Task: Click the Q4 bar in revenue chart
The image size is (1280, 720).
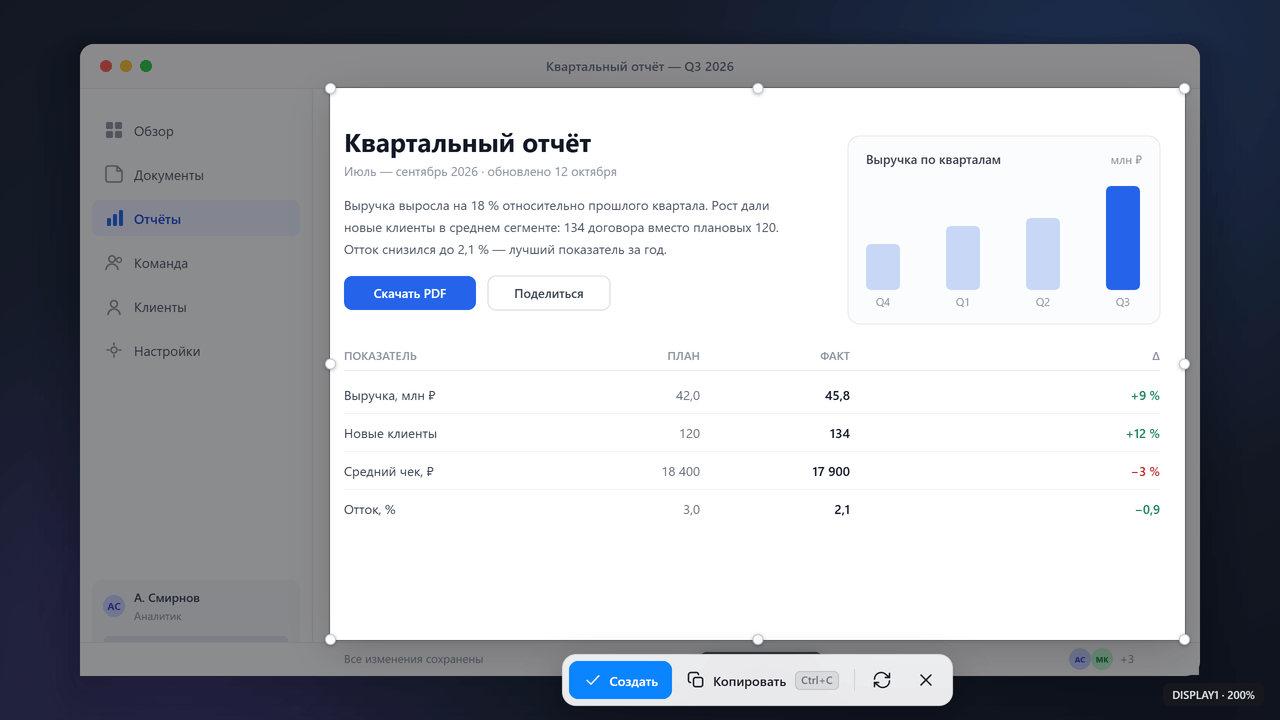Action: click(x=883, y=267)
